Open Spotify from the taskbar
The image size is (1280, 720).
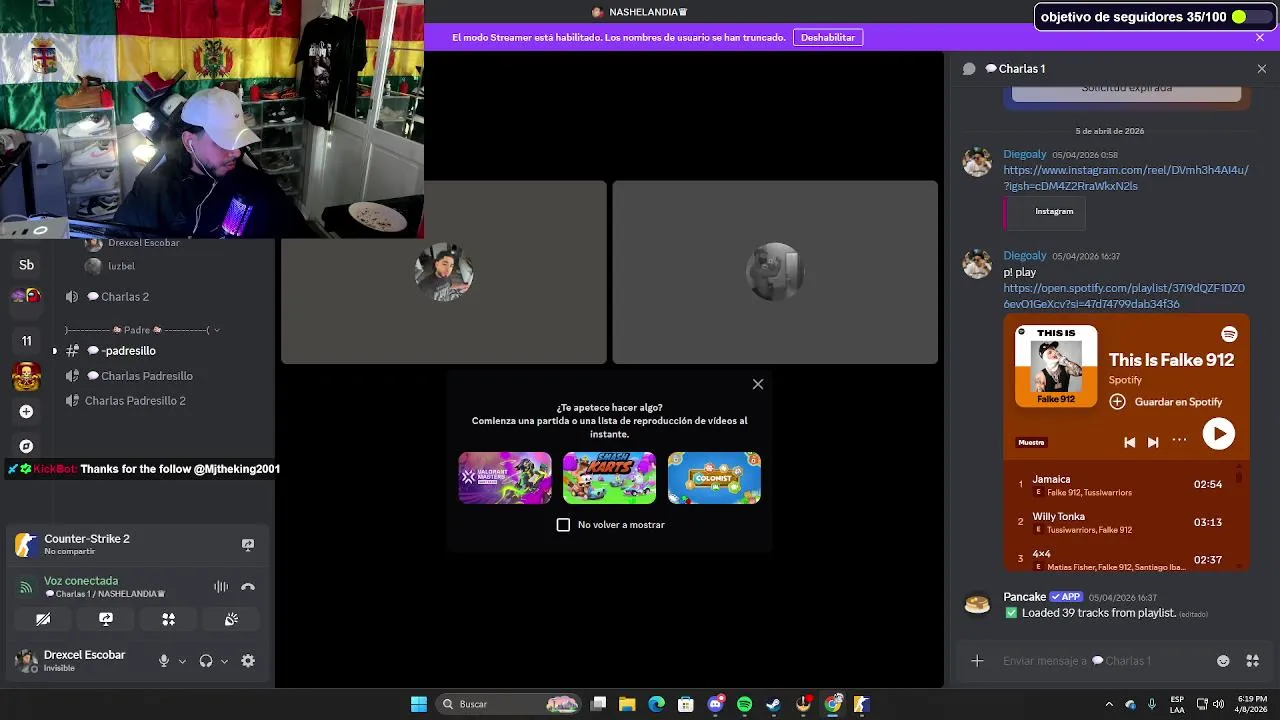click(x=744, y=704)
